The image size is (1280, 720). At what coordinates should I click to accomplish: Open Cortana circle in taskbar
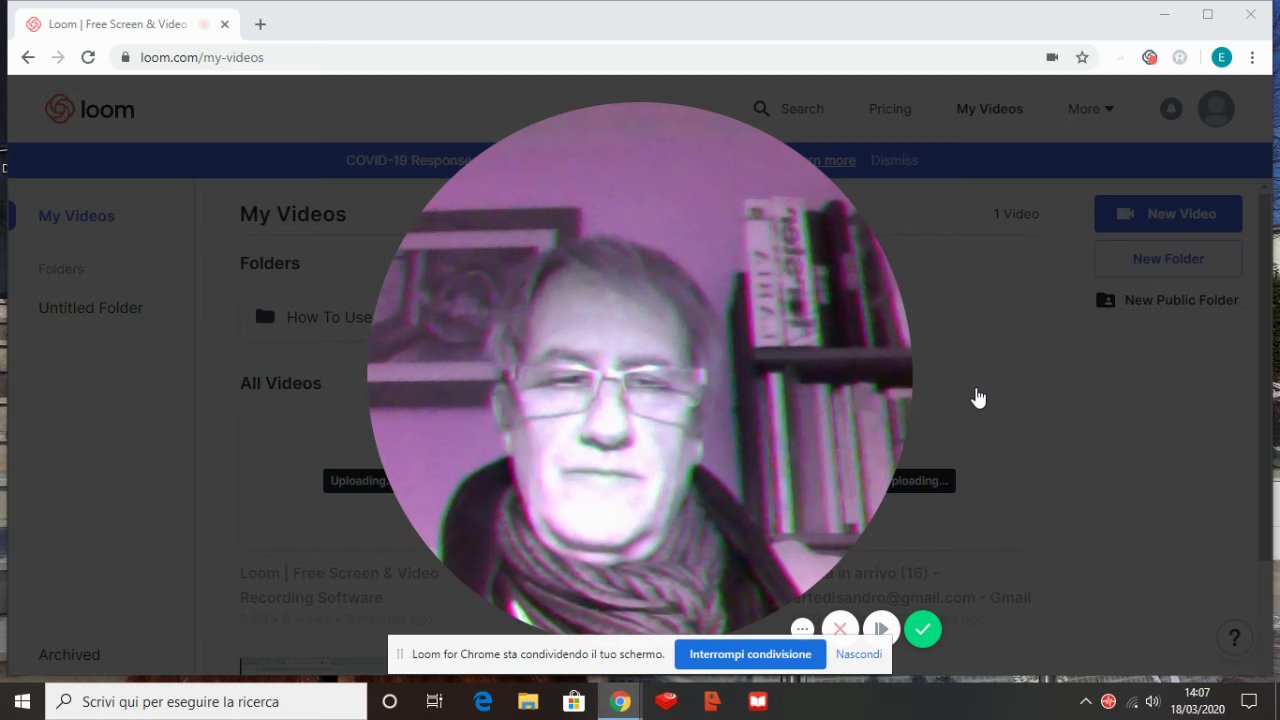[390, 702]
